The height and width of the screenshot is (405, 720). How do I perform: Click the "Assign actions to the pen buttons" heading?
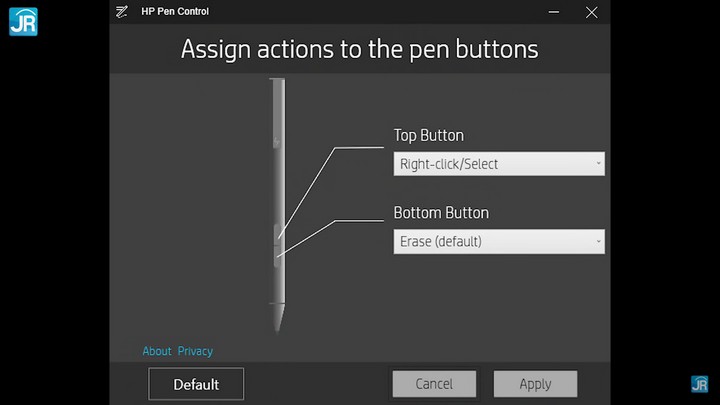tap(359, 49)
